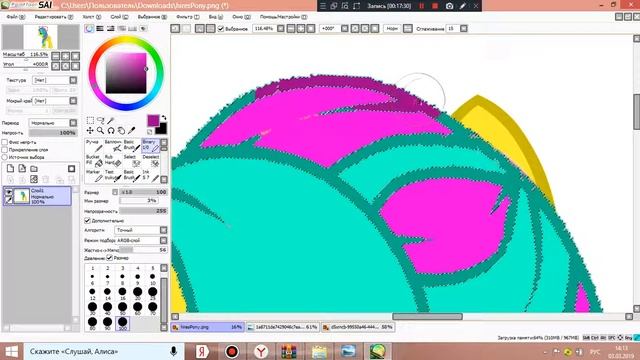Image resolution: width=640 pixels, height=360 pixels.
Task: Open the Windows Start button
Action: coord(11,351)
